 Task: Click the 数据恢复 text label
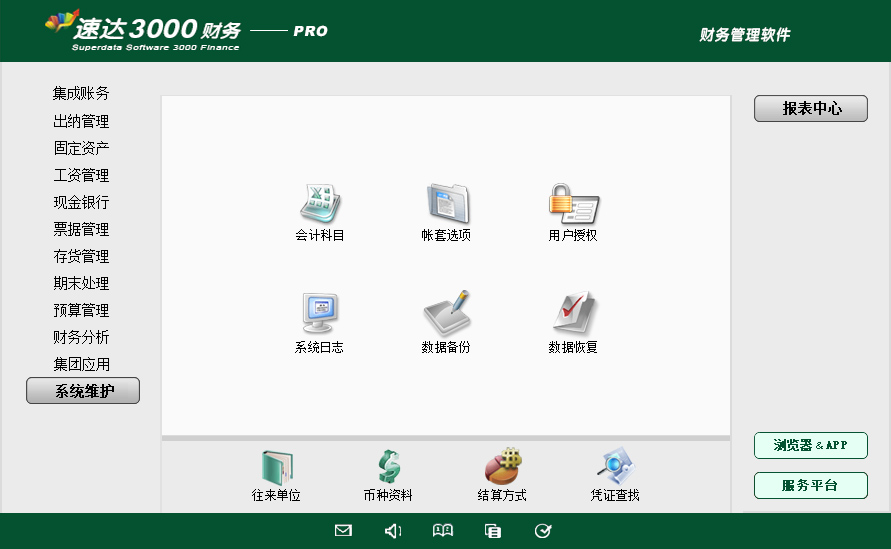pos(573,347)
